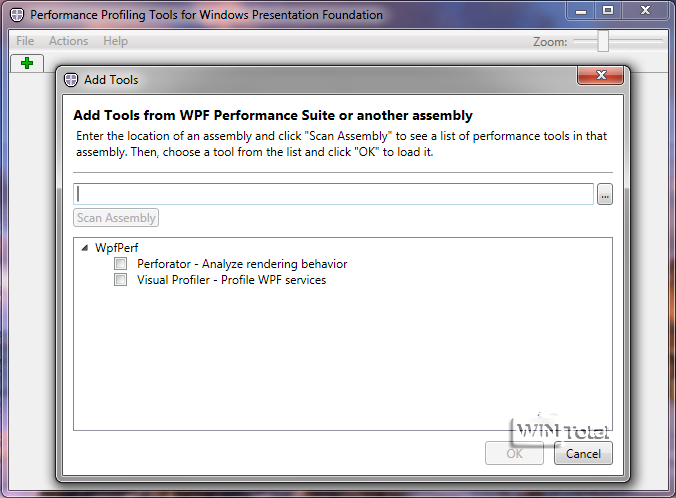Click the Scan Assembly button

[x=116, y=218]
